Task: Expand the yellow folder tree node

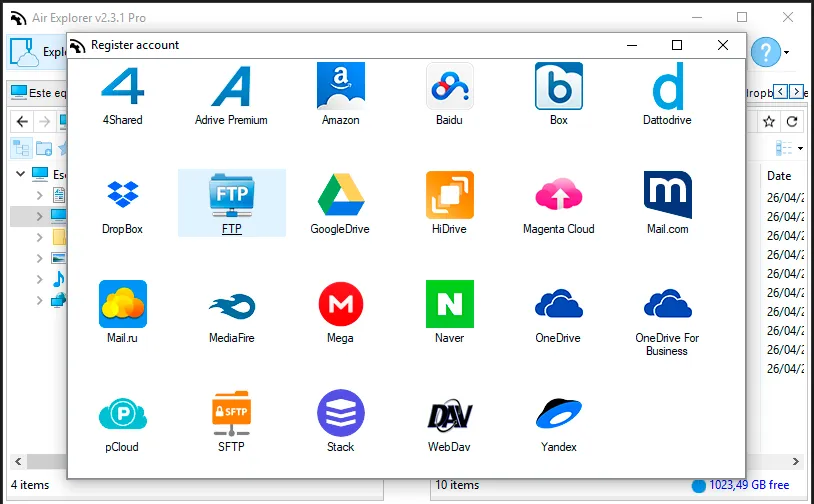Action: [39, 237]
